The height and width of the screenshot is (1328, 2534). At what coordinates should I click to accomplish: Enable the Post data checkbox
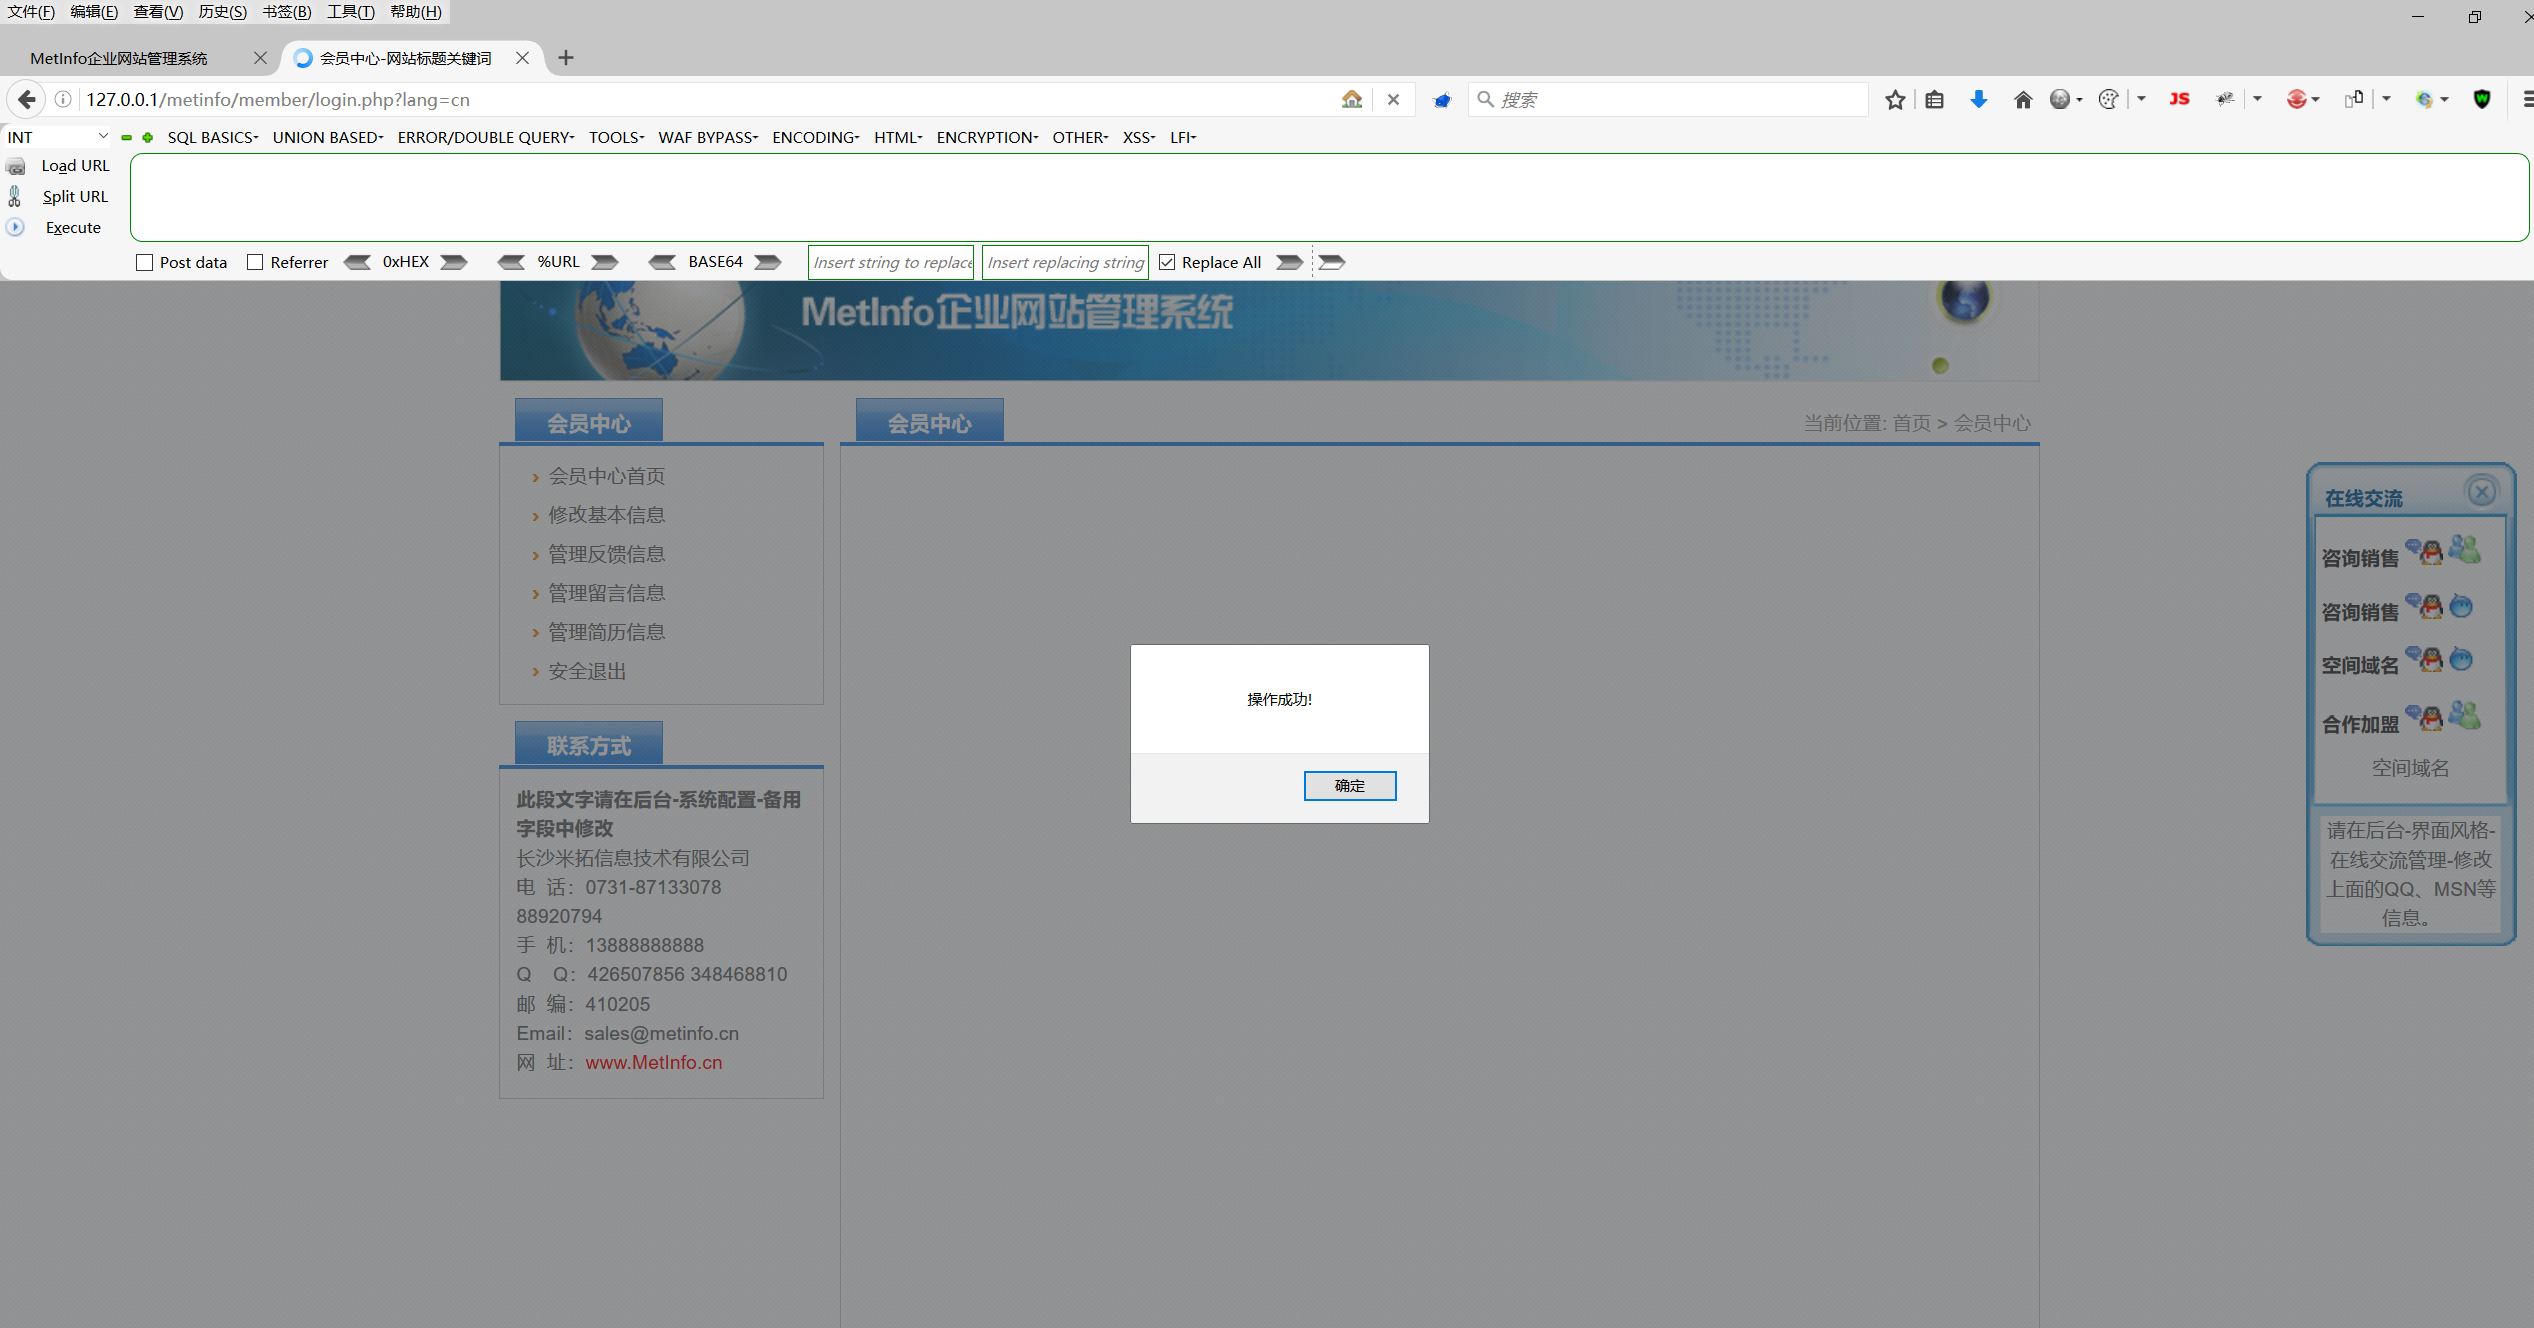pyautogui.click(x=145, y=262)
